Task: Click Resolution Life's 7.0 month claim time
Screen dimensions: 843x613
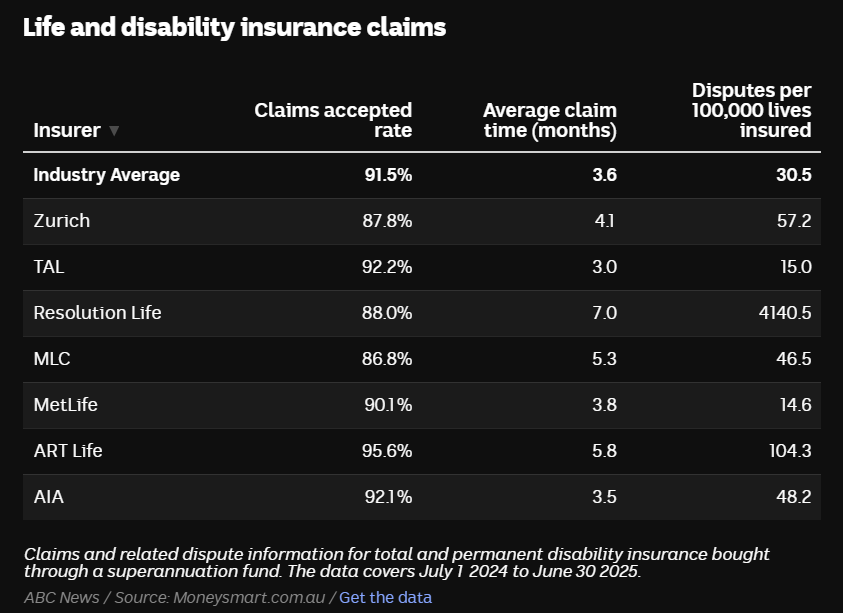Action: [x=604, y=313]
